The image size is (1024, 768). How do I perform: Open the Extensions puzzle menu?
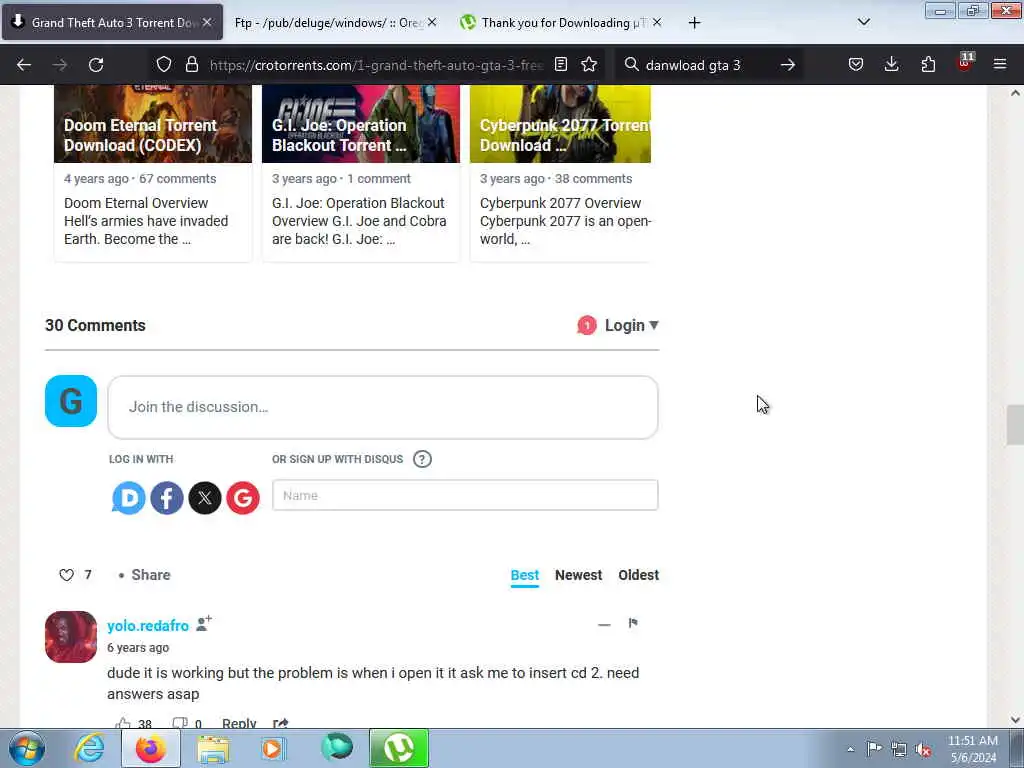(928, 65)
